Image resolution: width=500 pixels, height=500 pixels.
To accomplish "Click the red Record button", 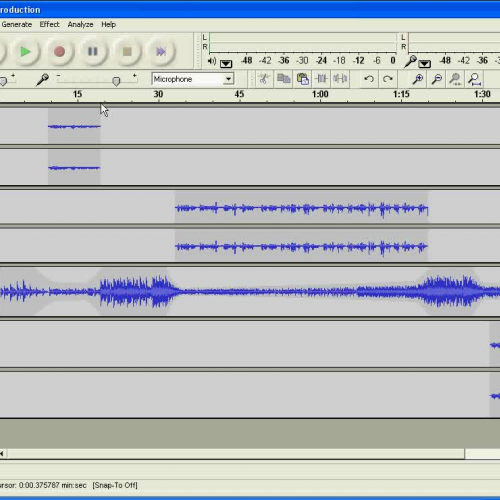I will (60, 52).
